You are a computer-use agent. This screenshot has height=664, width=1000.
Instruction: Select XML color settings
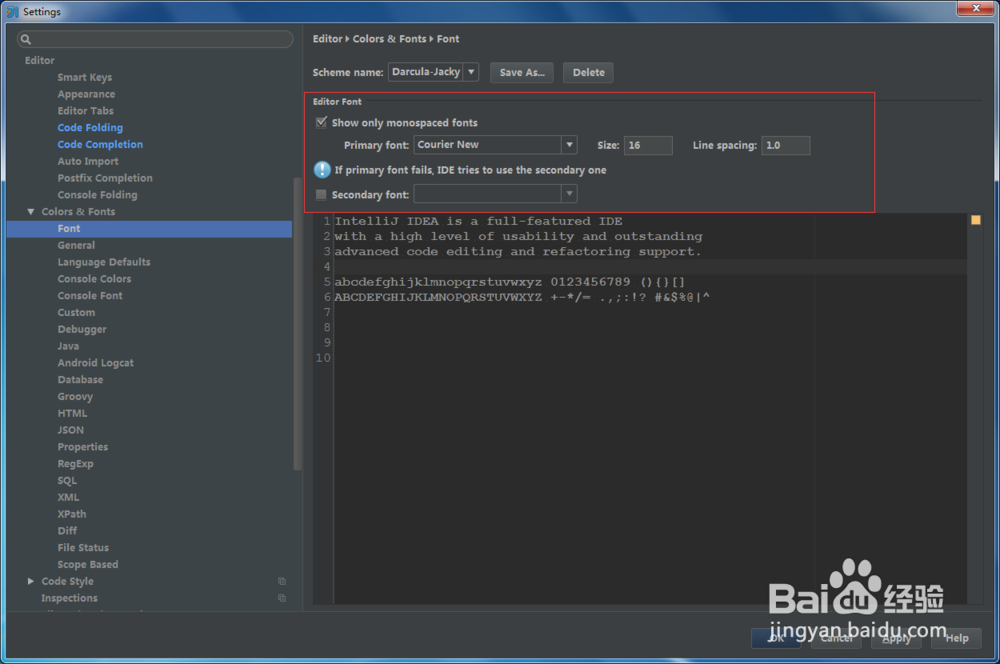tap(68, 497)
